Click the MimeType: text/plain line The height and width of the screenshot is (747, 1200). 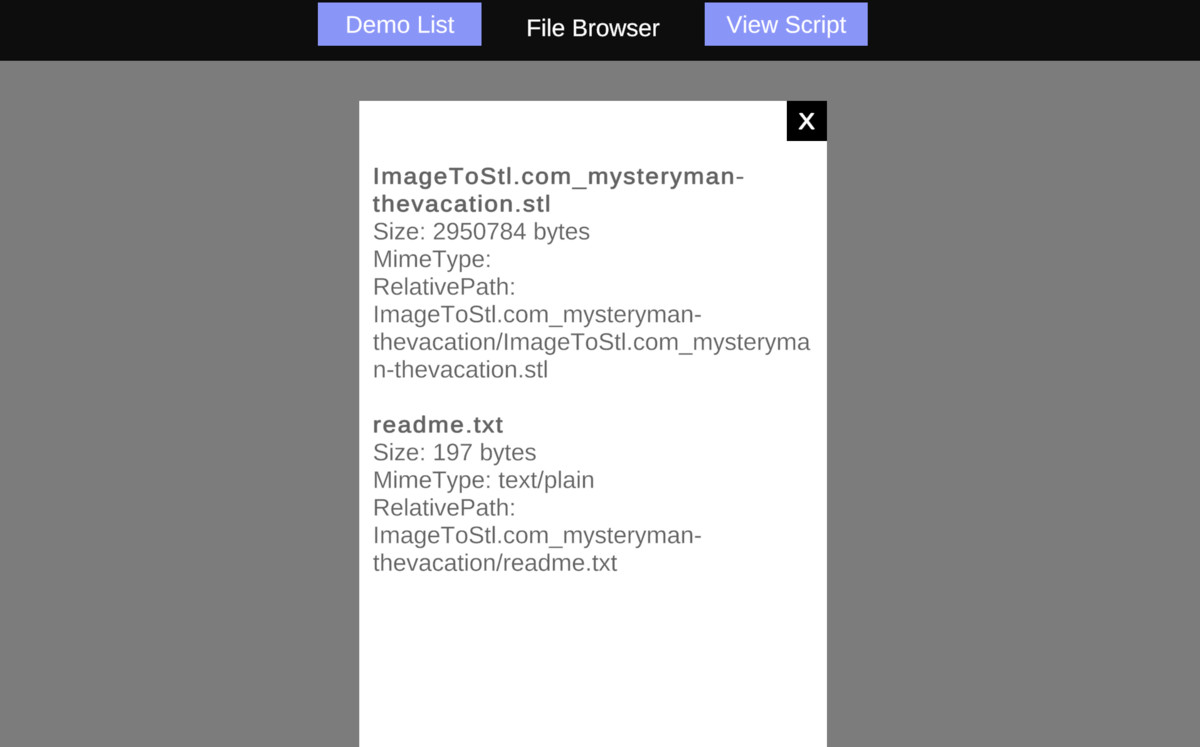tap(484, 480)
